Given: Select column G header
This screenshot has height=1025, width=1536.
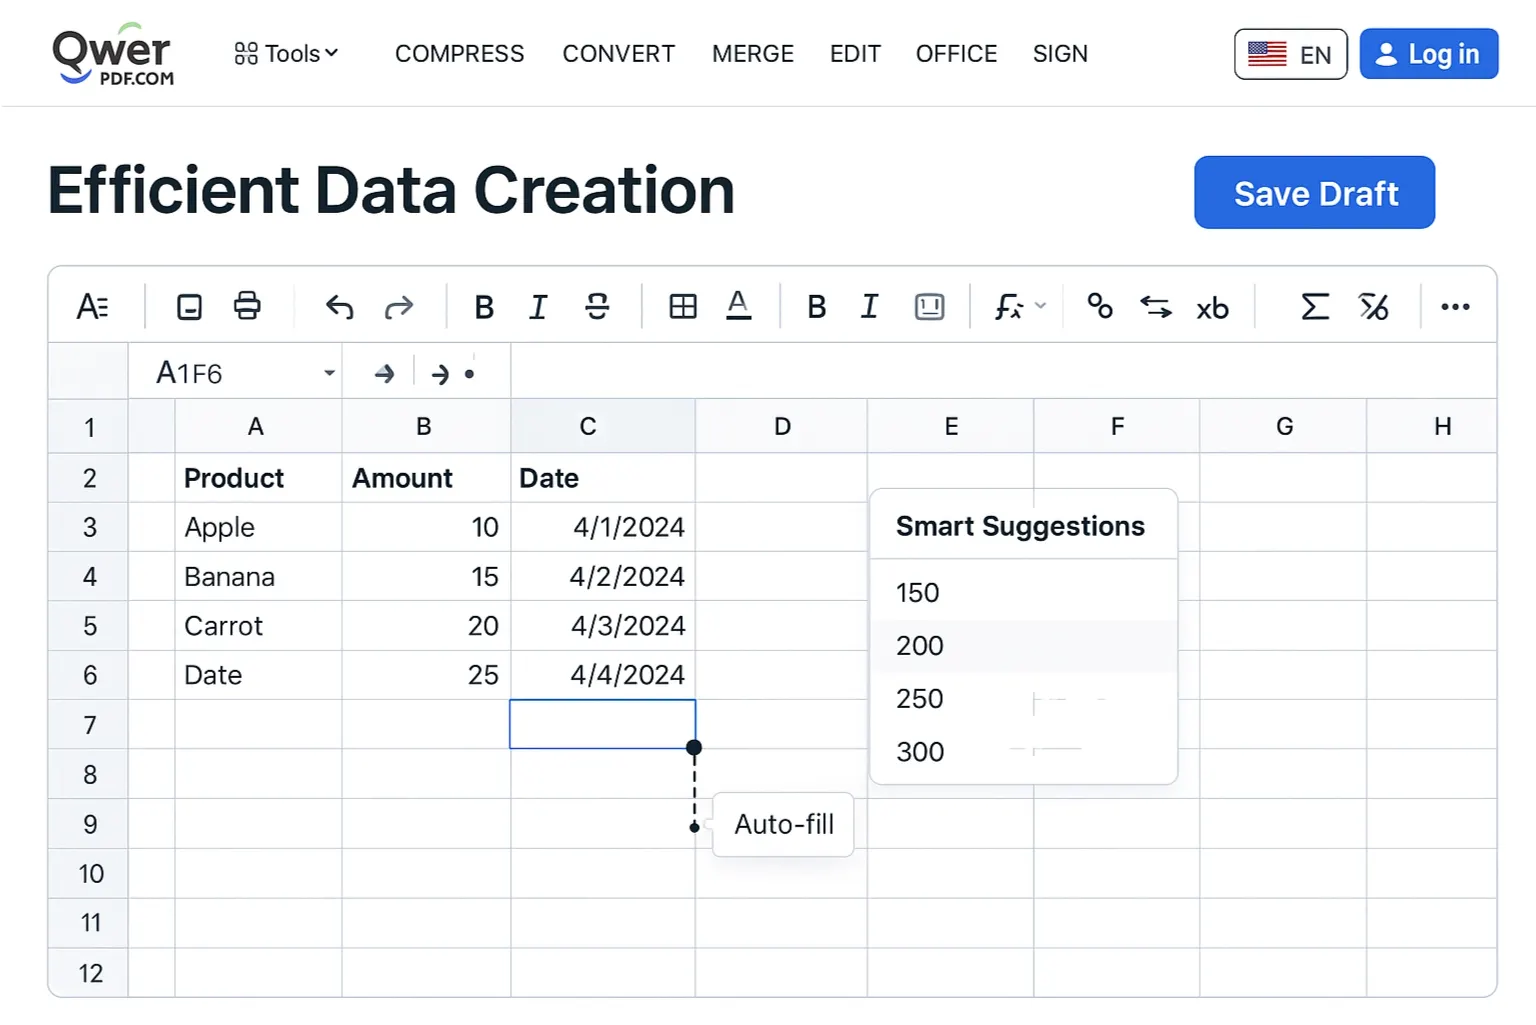Looking at the screenshot, I should coord(1283,426).
